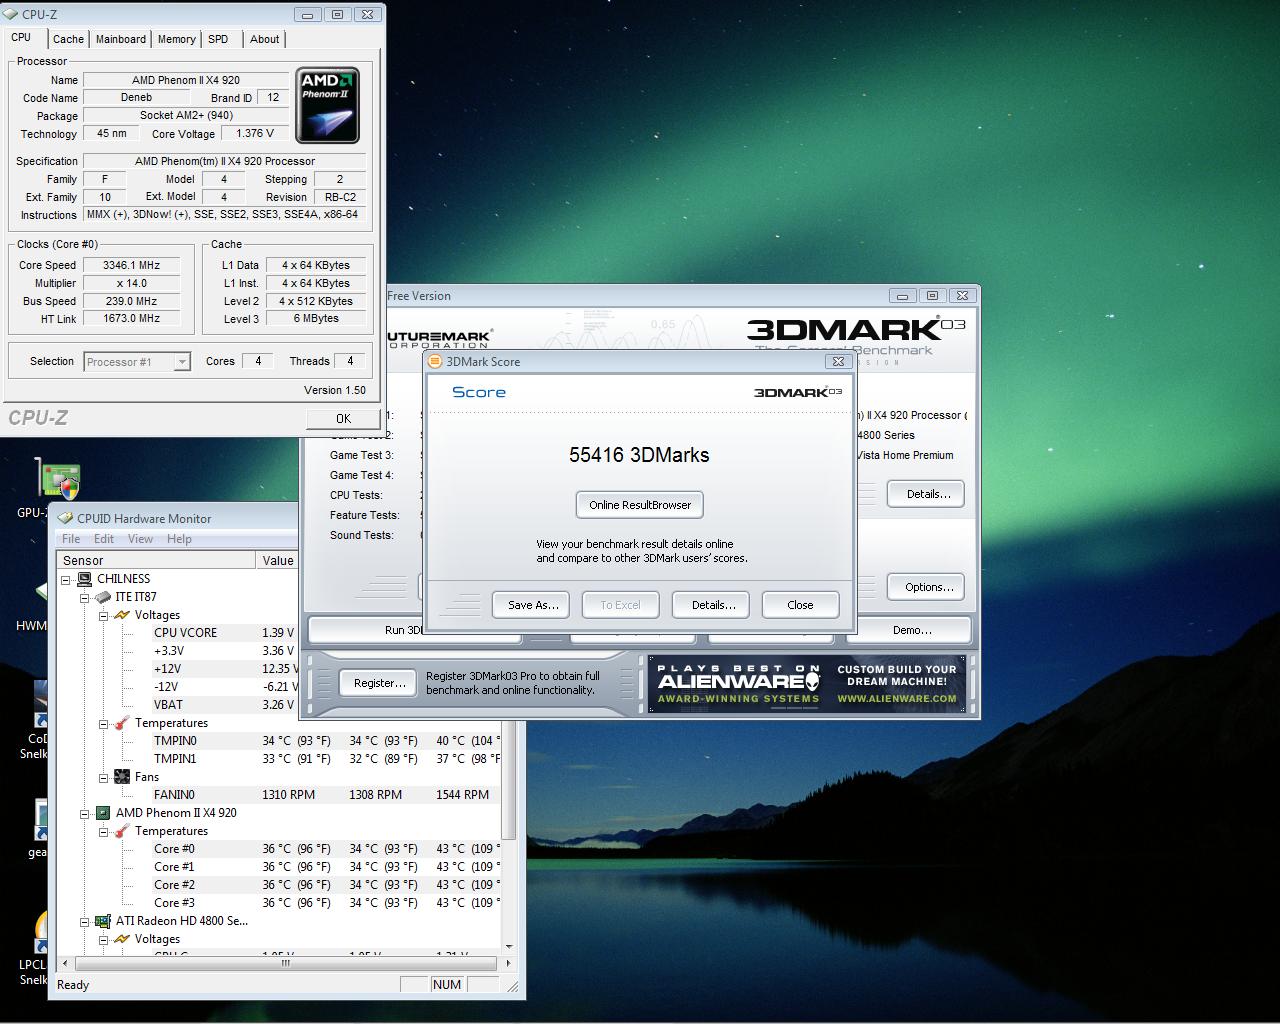Collapse the ATI Radeon HD 4800 node

coord(85,921)
